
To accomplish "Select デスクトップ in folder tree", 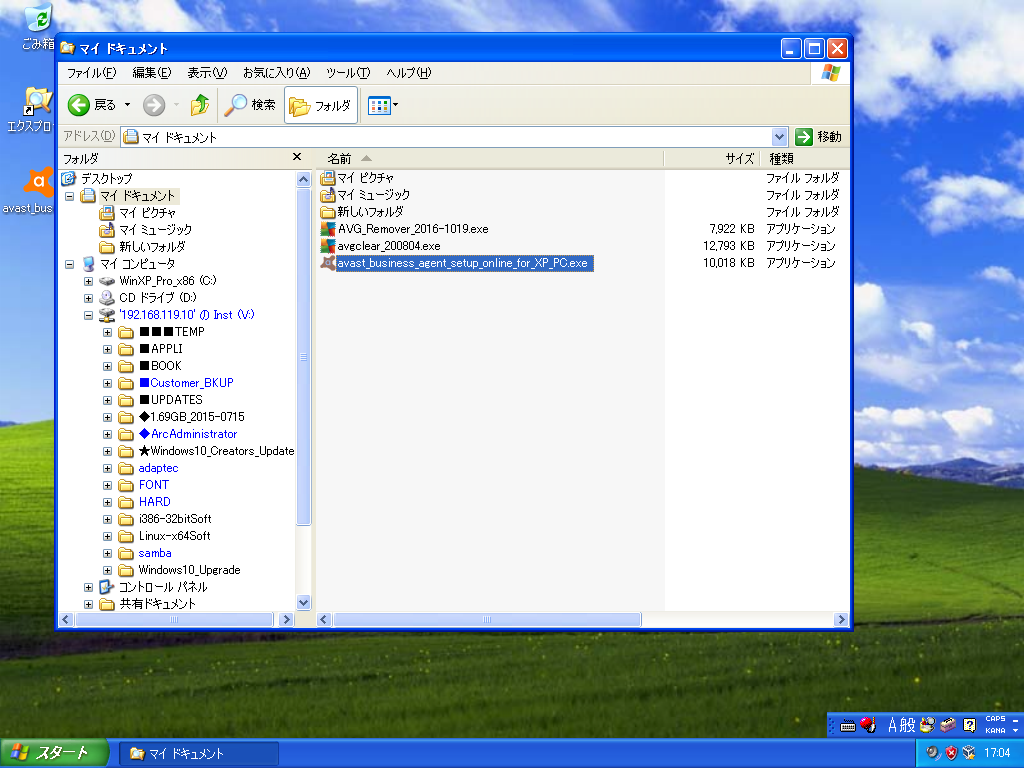I will tap(98, 178).
